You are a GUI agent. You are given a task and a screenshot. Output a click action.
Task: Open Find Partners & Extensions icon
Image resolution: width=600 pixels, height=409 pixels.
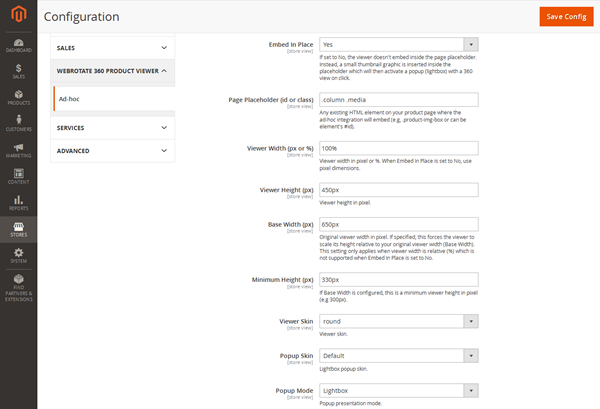coord(18,288)
